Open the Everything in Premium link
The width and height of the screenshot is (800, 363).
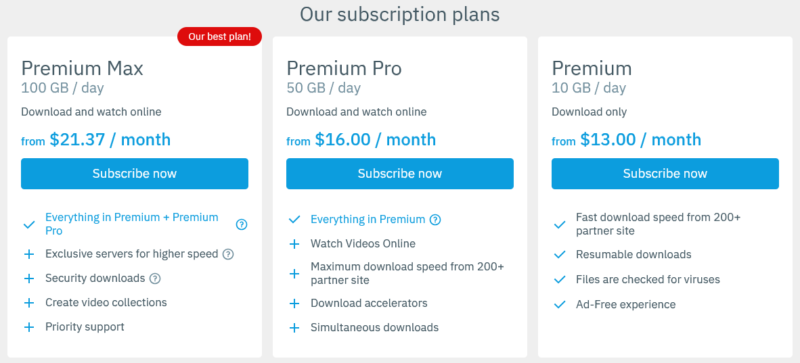coord(368,220)
